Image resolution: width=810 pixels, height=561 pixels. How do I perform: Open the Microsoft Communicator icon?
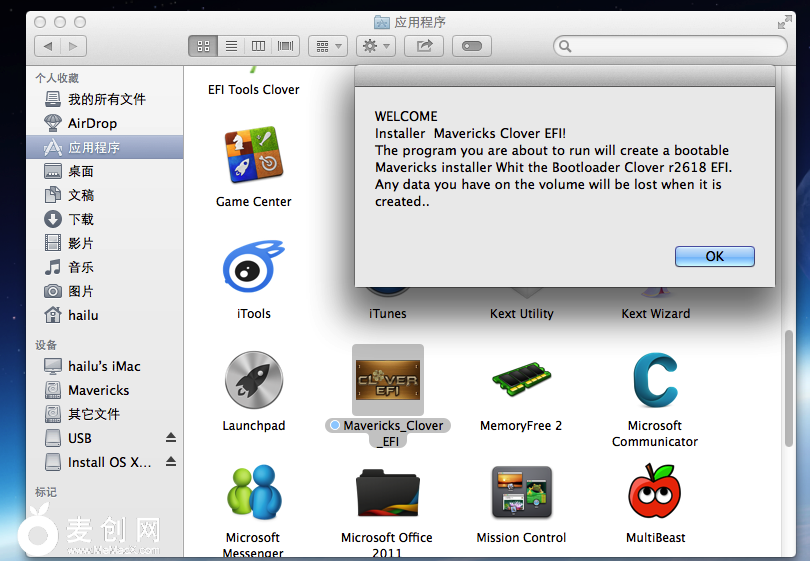click(x=655, y=381)
